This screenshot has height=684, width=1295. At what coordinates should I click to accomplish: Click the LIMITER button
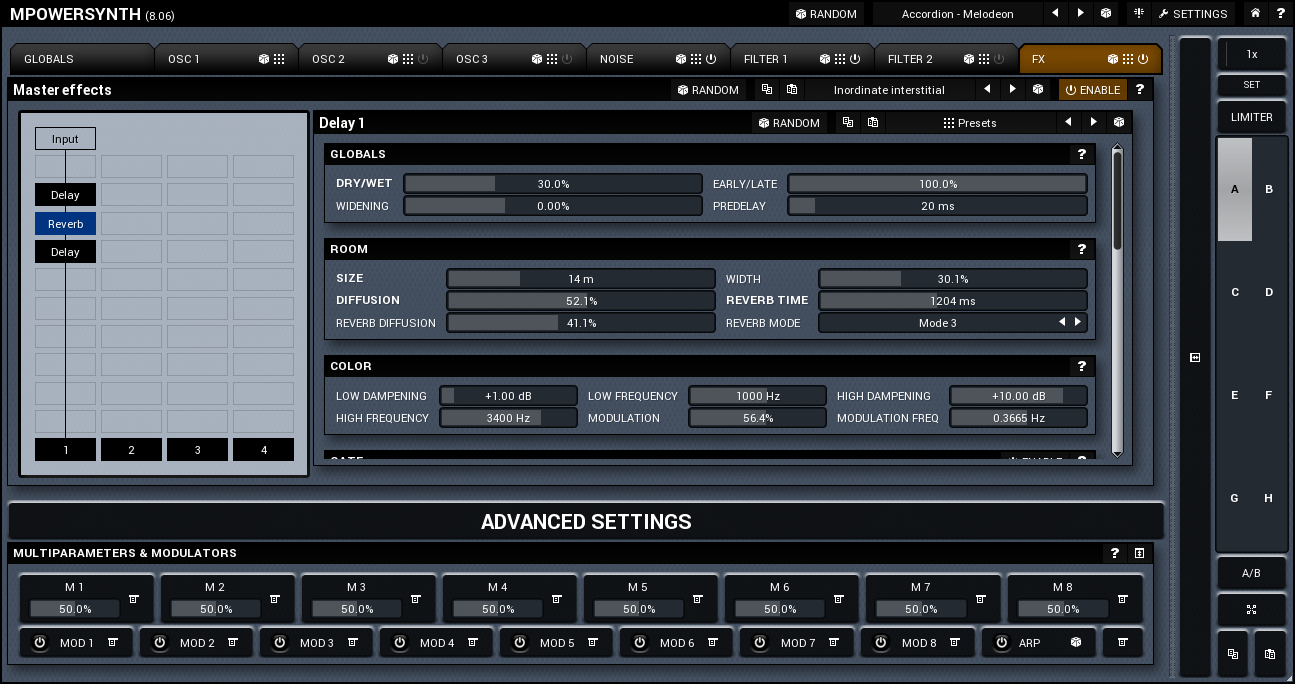(x=1251, y=117)
